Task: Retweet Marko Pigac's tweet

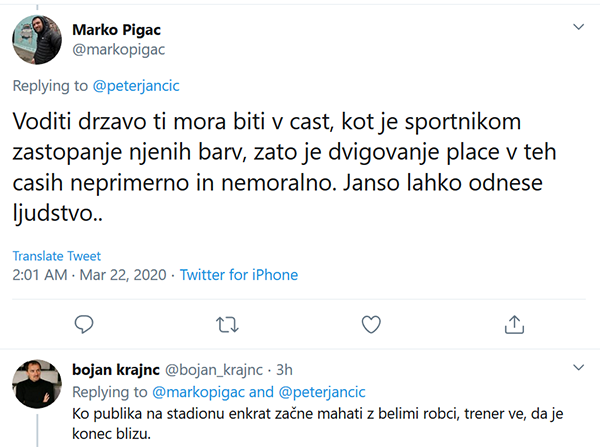Action: (x=228, y=323)
